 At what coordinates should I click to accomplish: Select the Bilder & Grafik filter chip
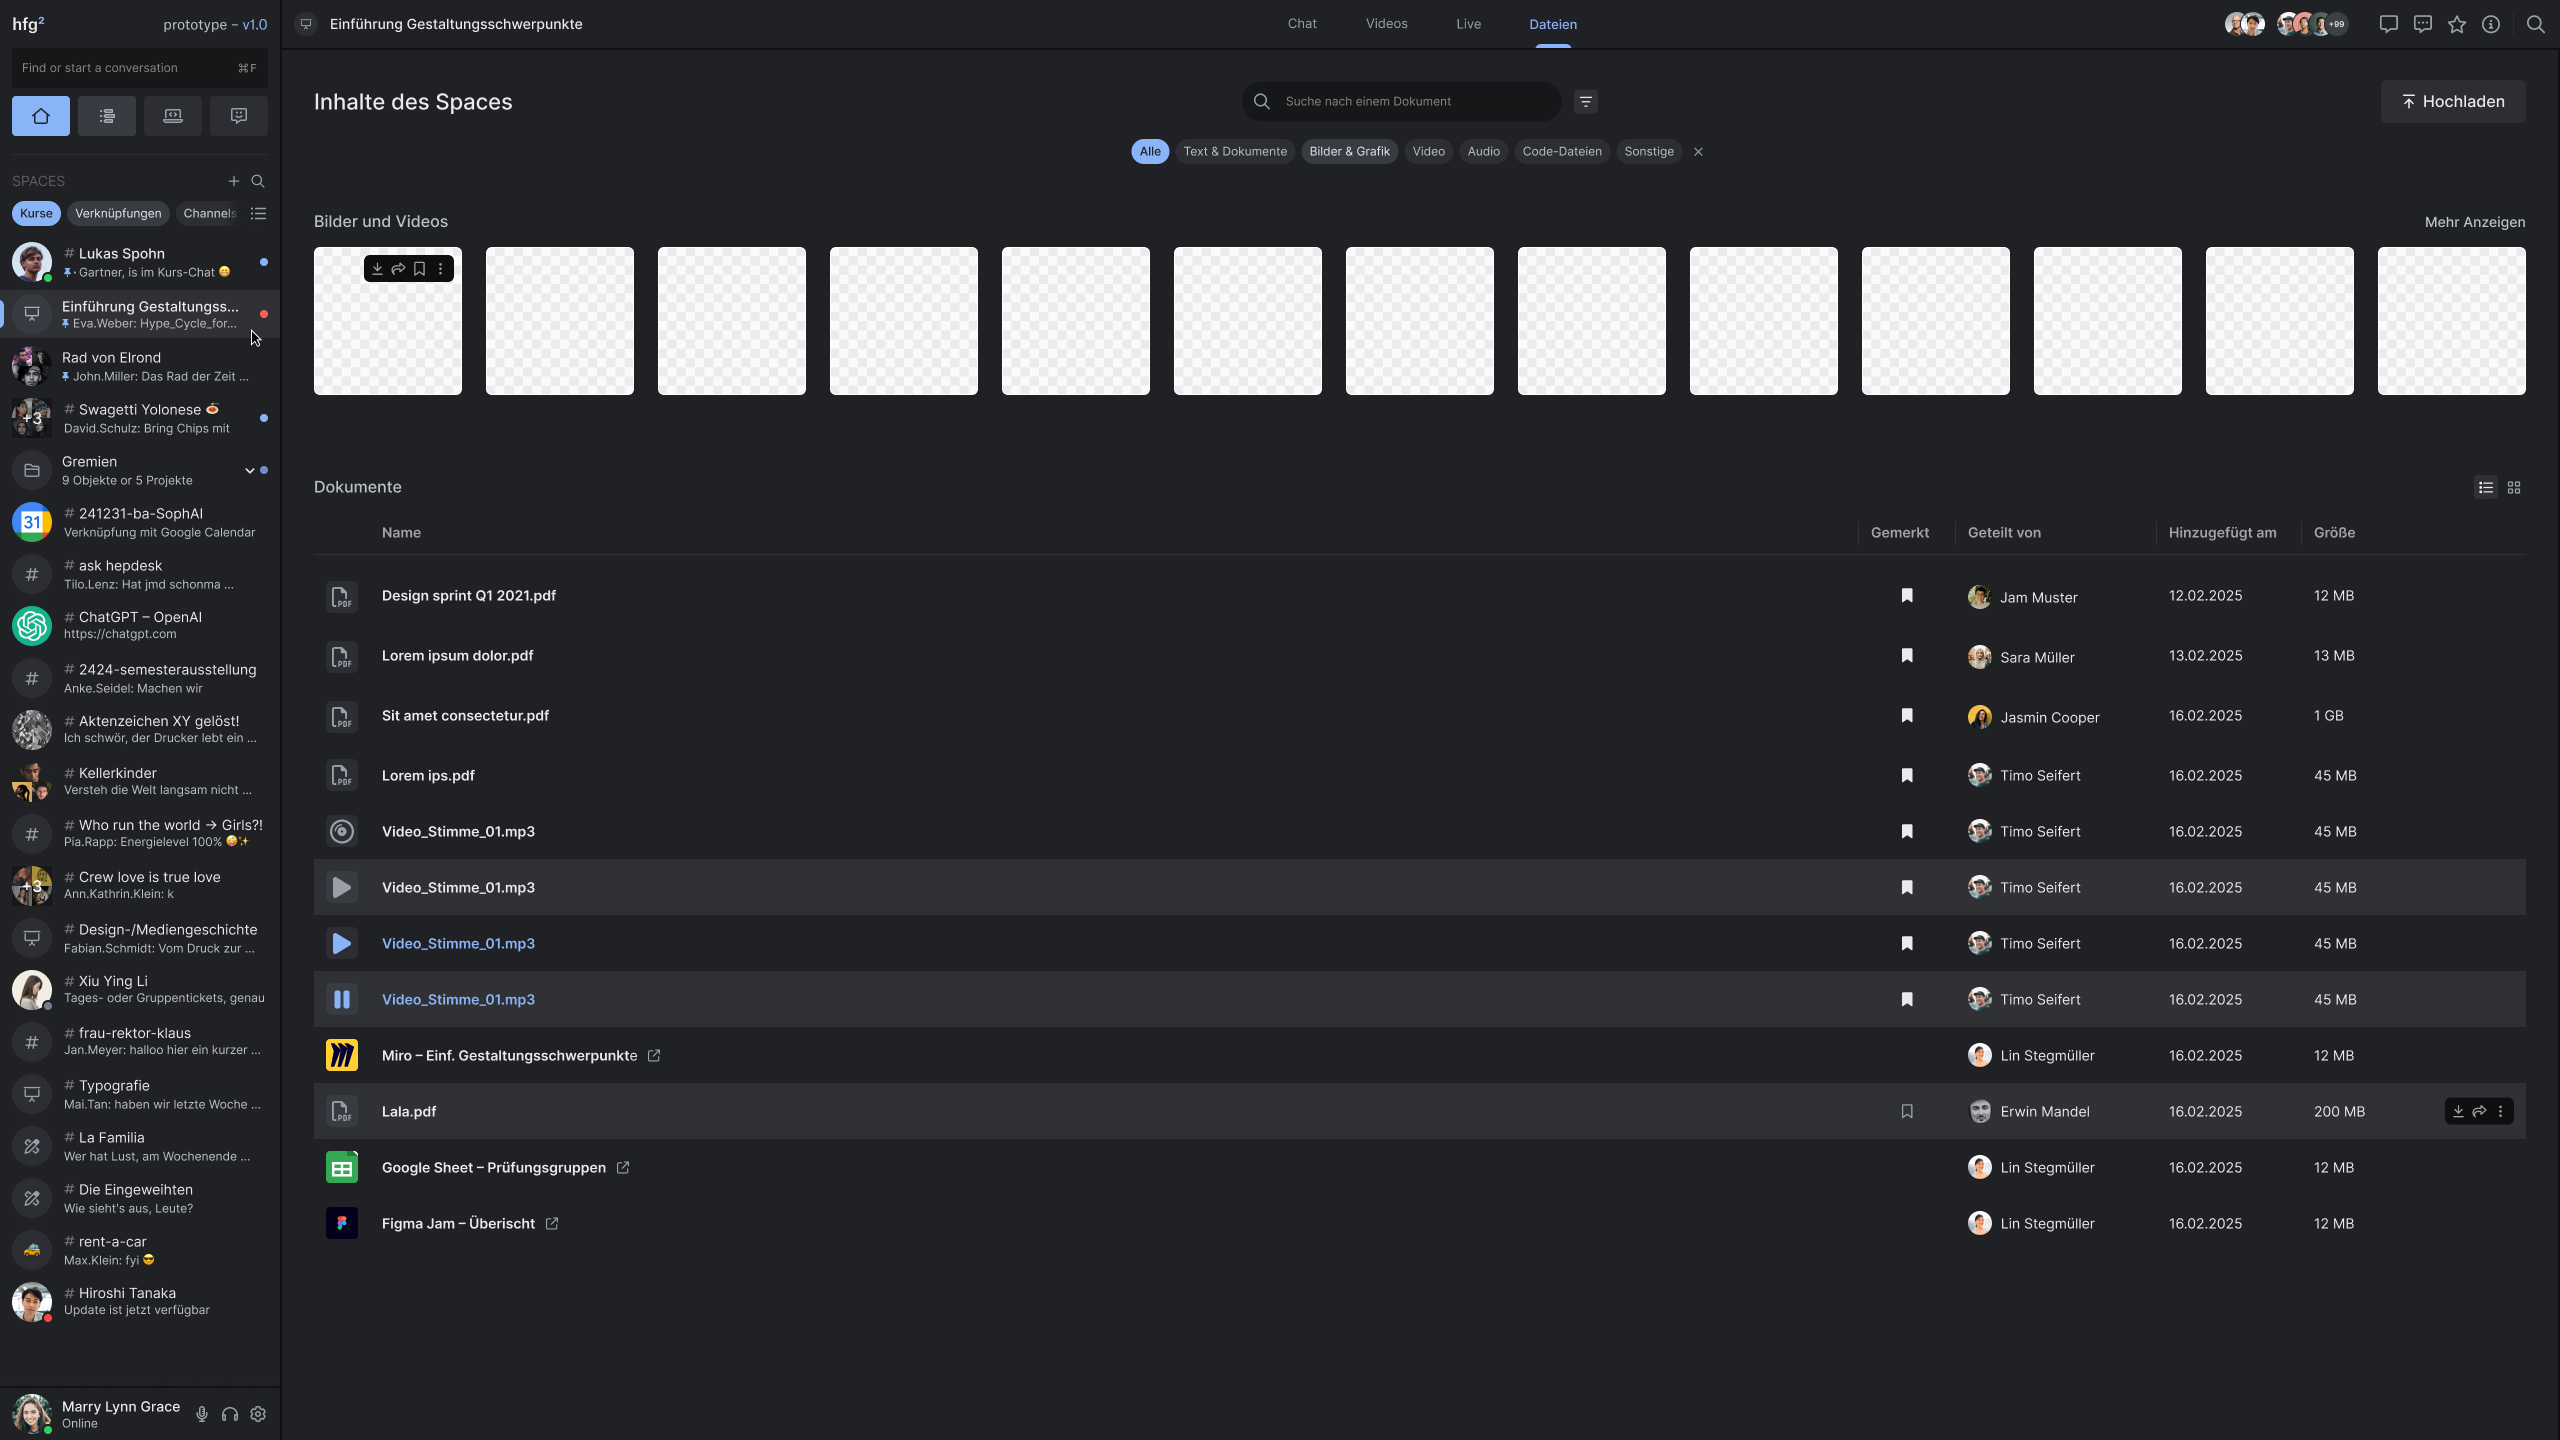click(x=1349, y=152)
